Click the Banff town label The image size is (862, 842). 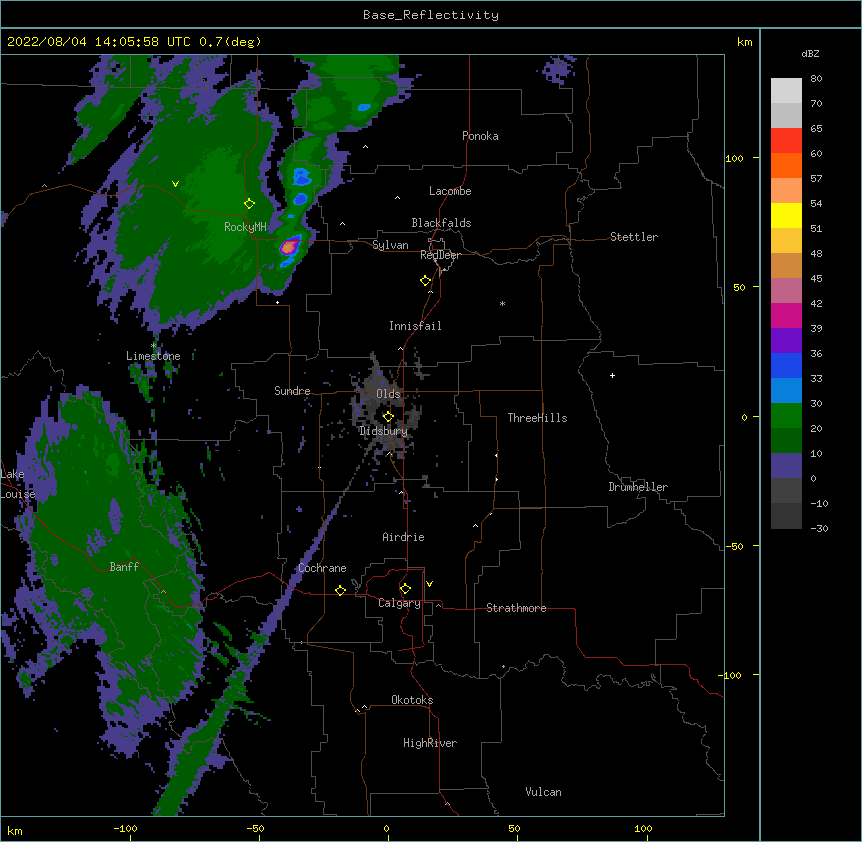click(x=124, y=567)
